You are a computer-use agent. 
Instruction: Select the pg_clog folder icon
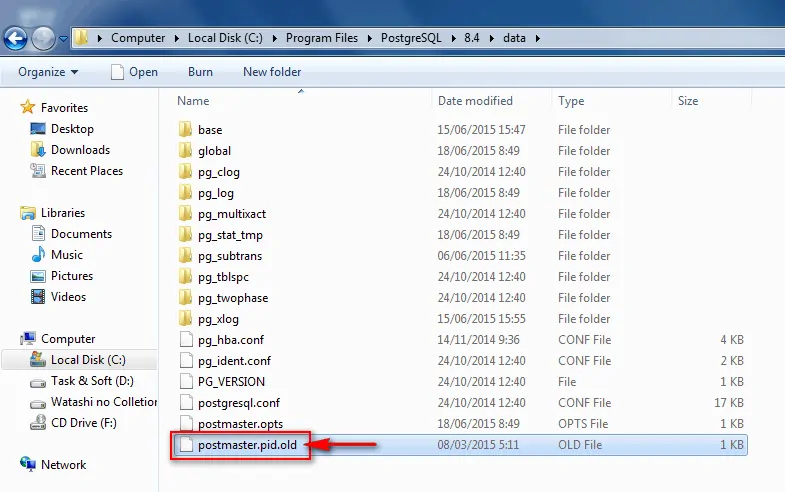(185, 171)
